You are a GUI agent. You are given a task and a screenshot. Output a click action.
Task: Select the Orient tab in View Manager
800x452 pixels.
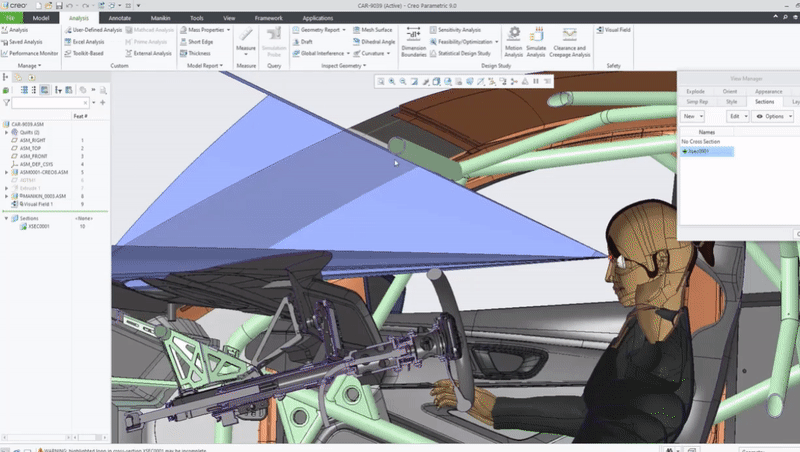click(729, 91)
